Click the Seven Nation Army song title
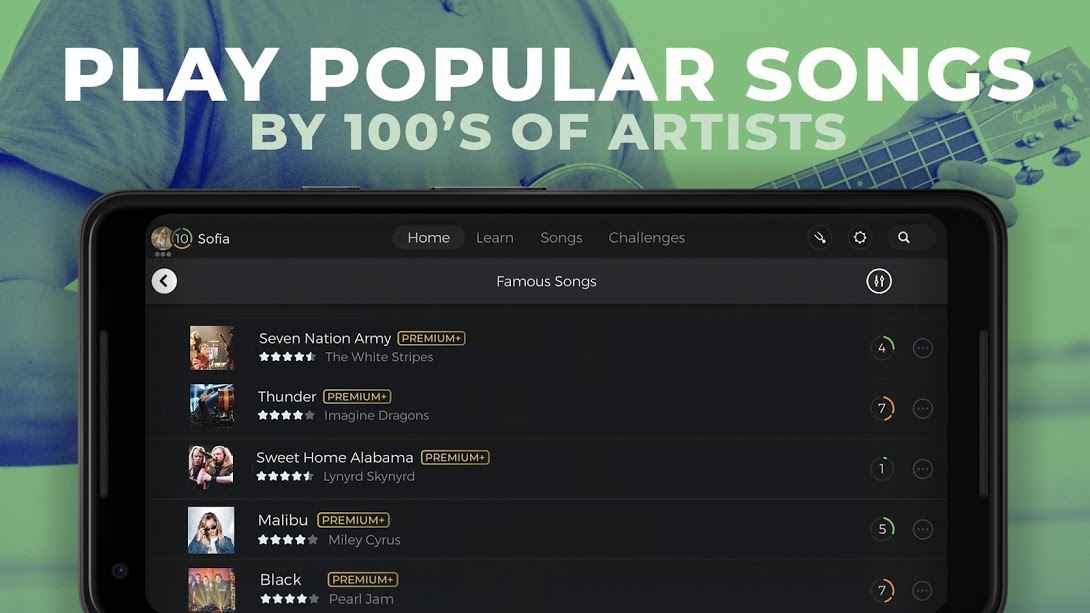Screen dimensions: 1090x613 [x=325, y=338]
